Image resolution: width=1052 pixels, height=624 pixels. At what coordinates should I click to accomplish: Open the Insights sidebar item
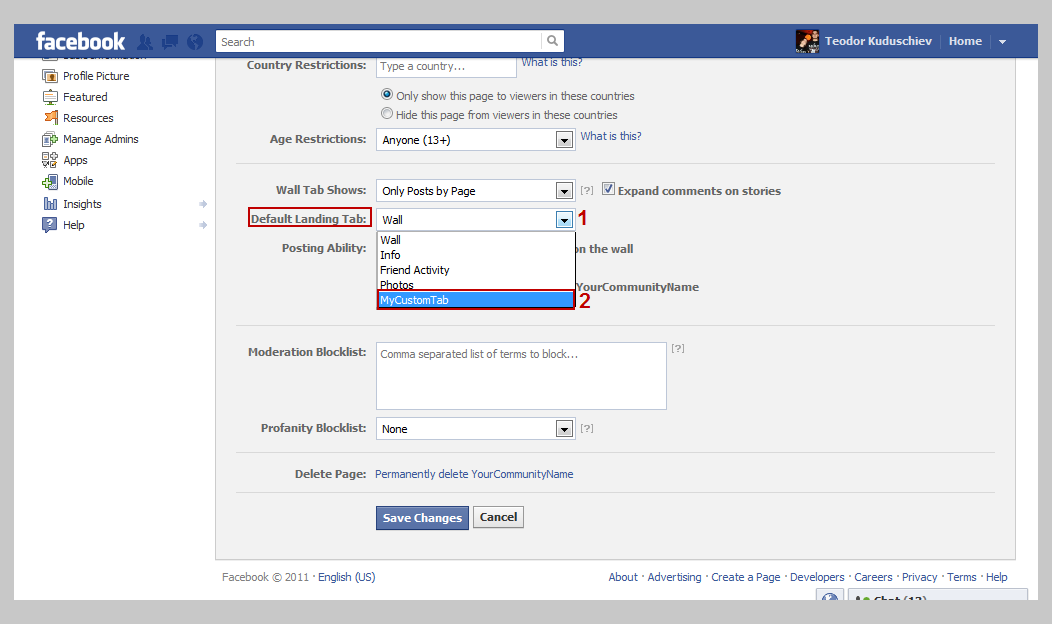pos(82,204)
